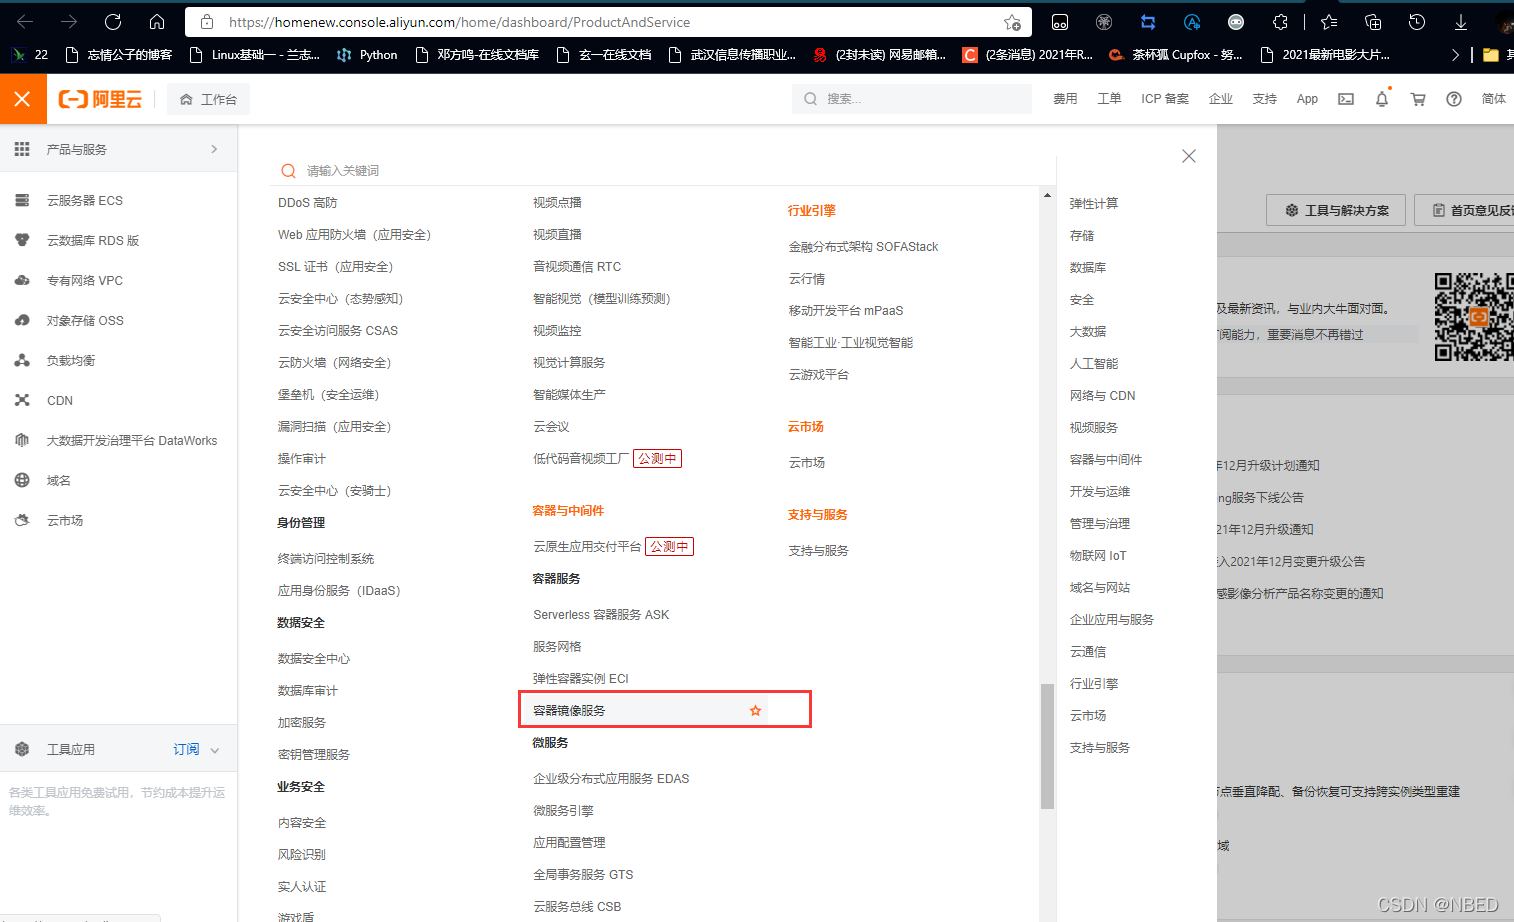Click the CDN sidebar icon
This screenshot has height=922, width=1514.
22,400
